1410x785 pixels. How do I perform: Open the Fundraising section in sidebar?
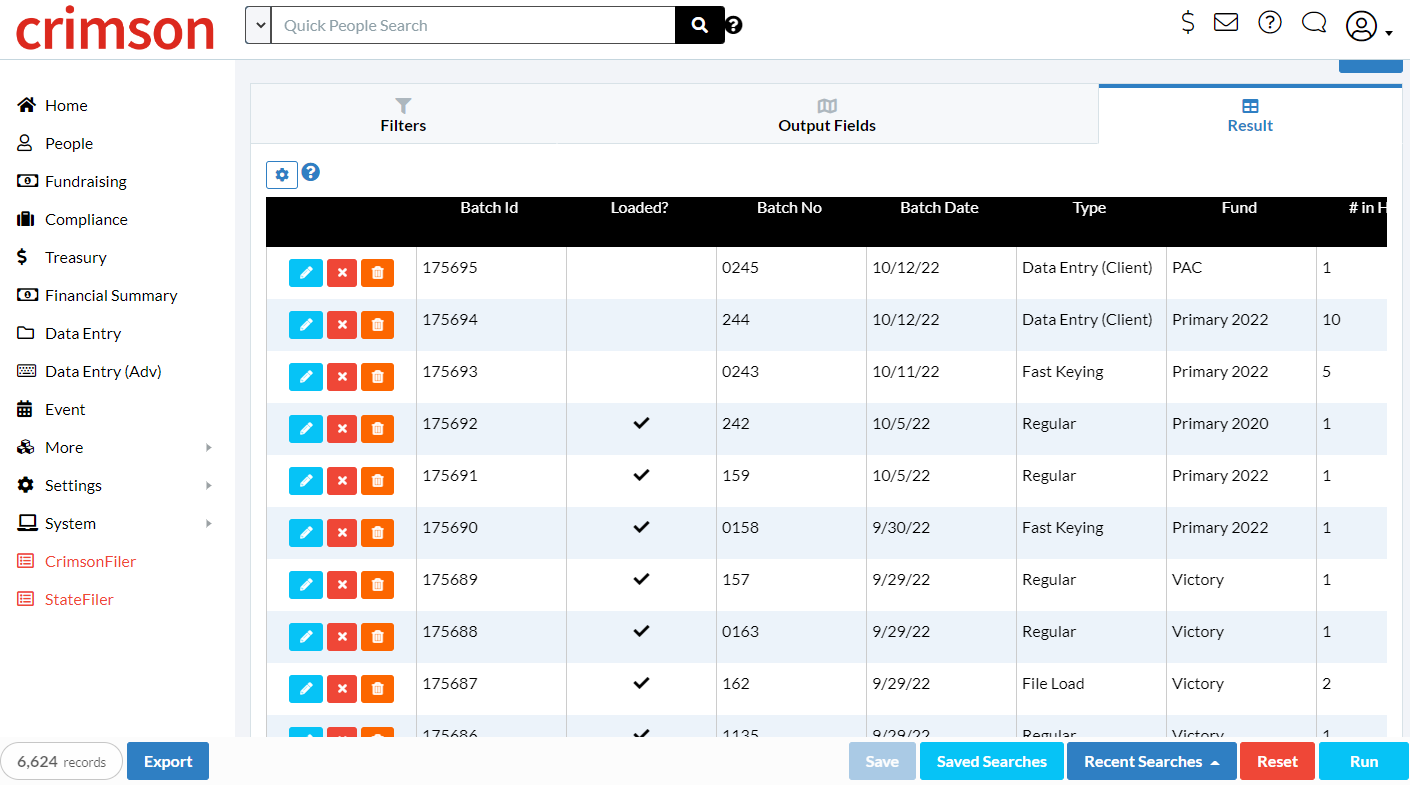[x=85, y=181]
